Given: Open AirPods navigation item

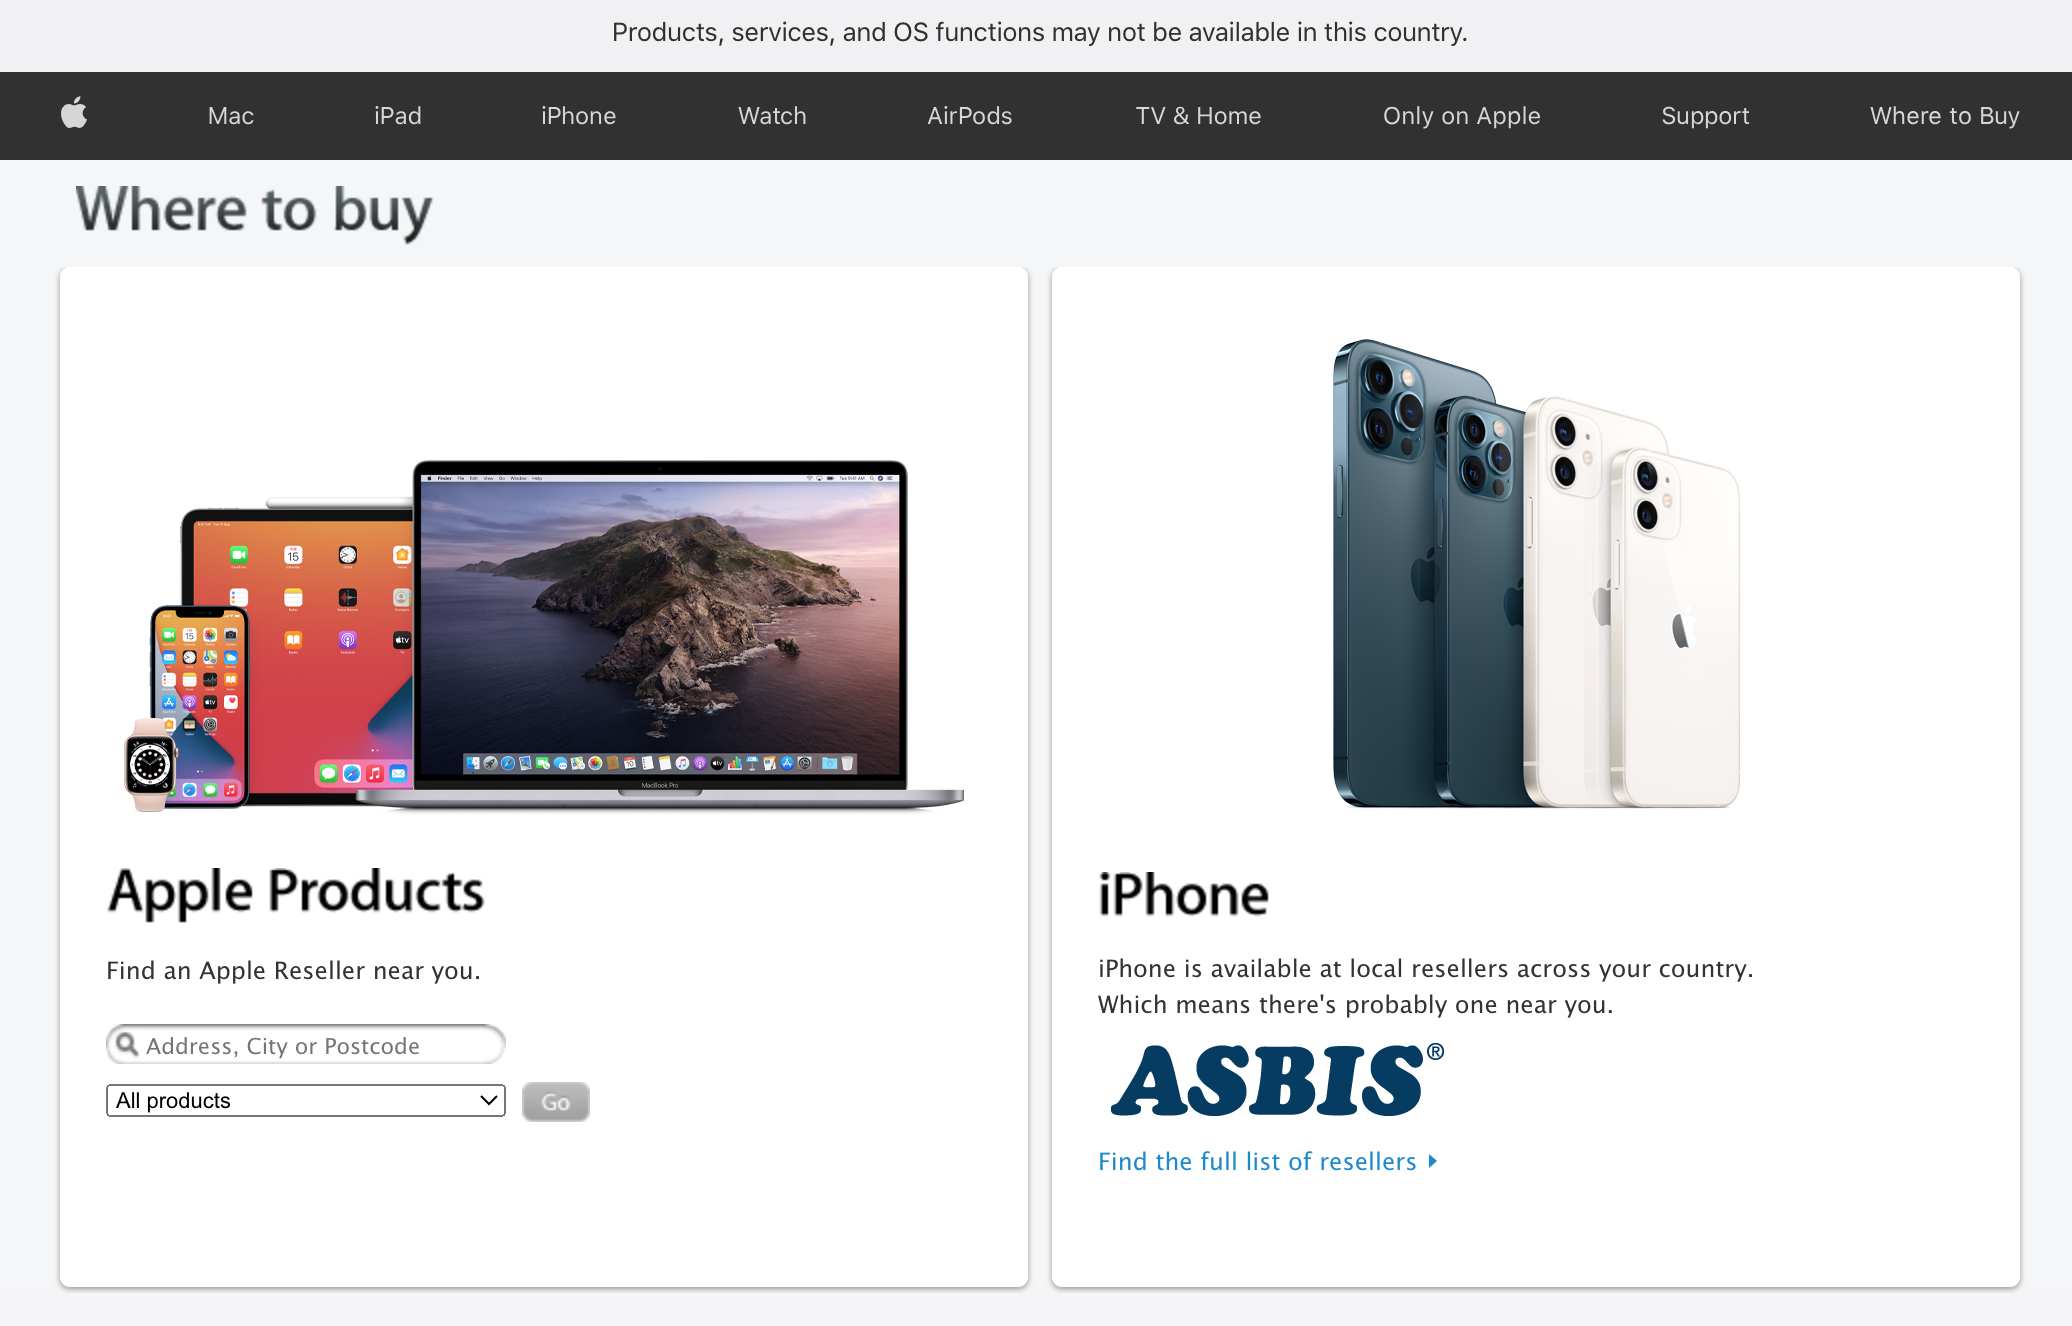Looking at the screenshot, I should 970,116.
